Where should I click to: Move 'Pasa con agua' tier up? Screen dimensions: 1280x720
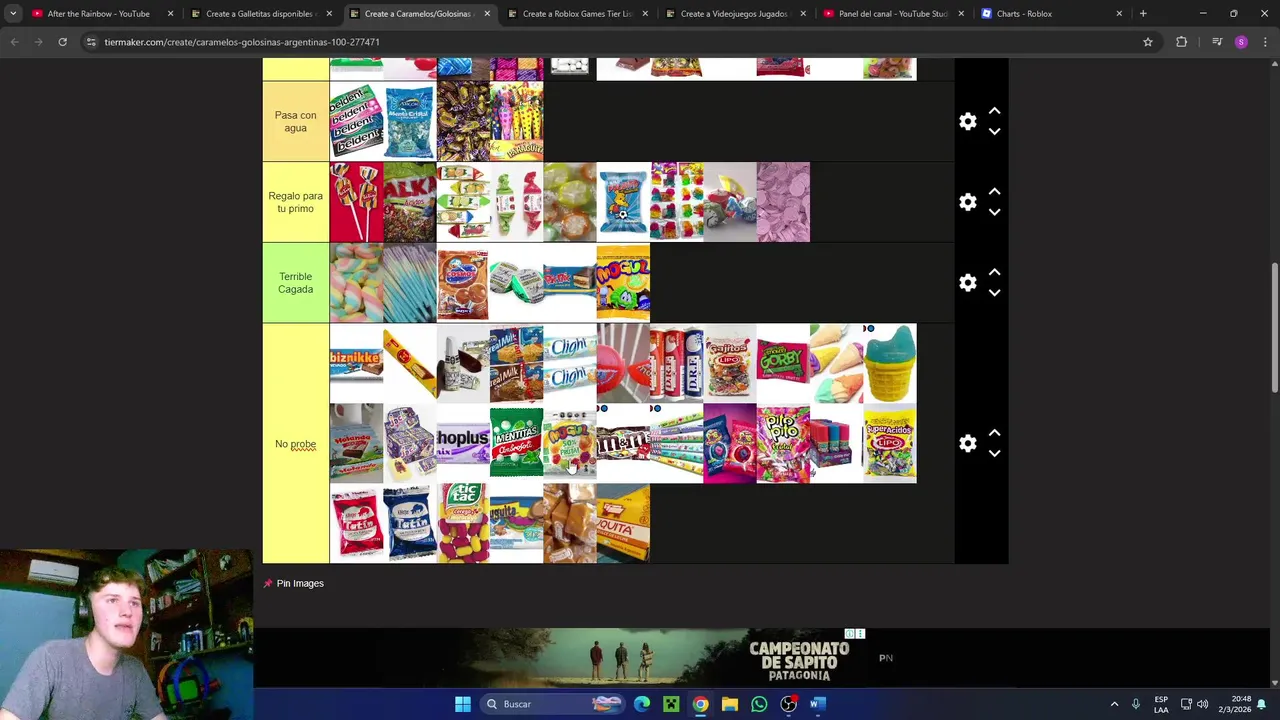994,111
